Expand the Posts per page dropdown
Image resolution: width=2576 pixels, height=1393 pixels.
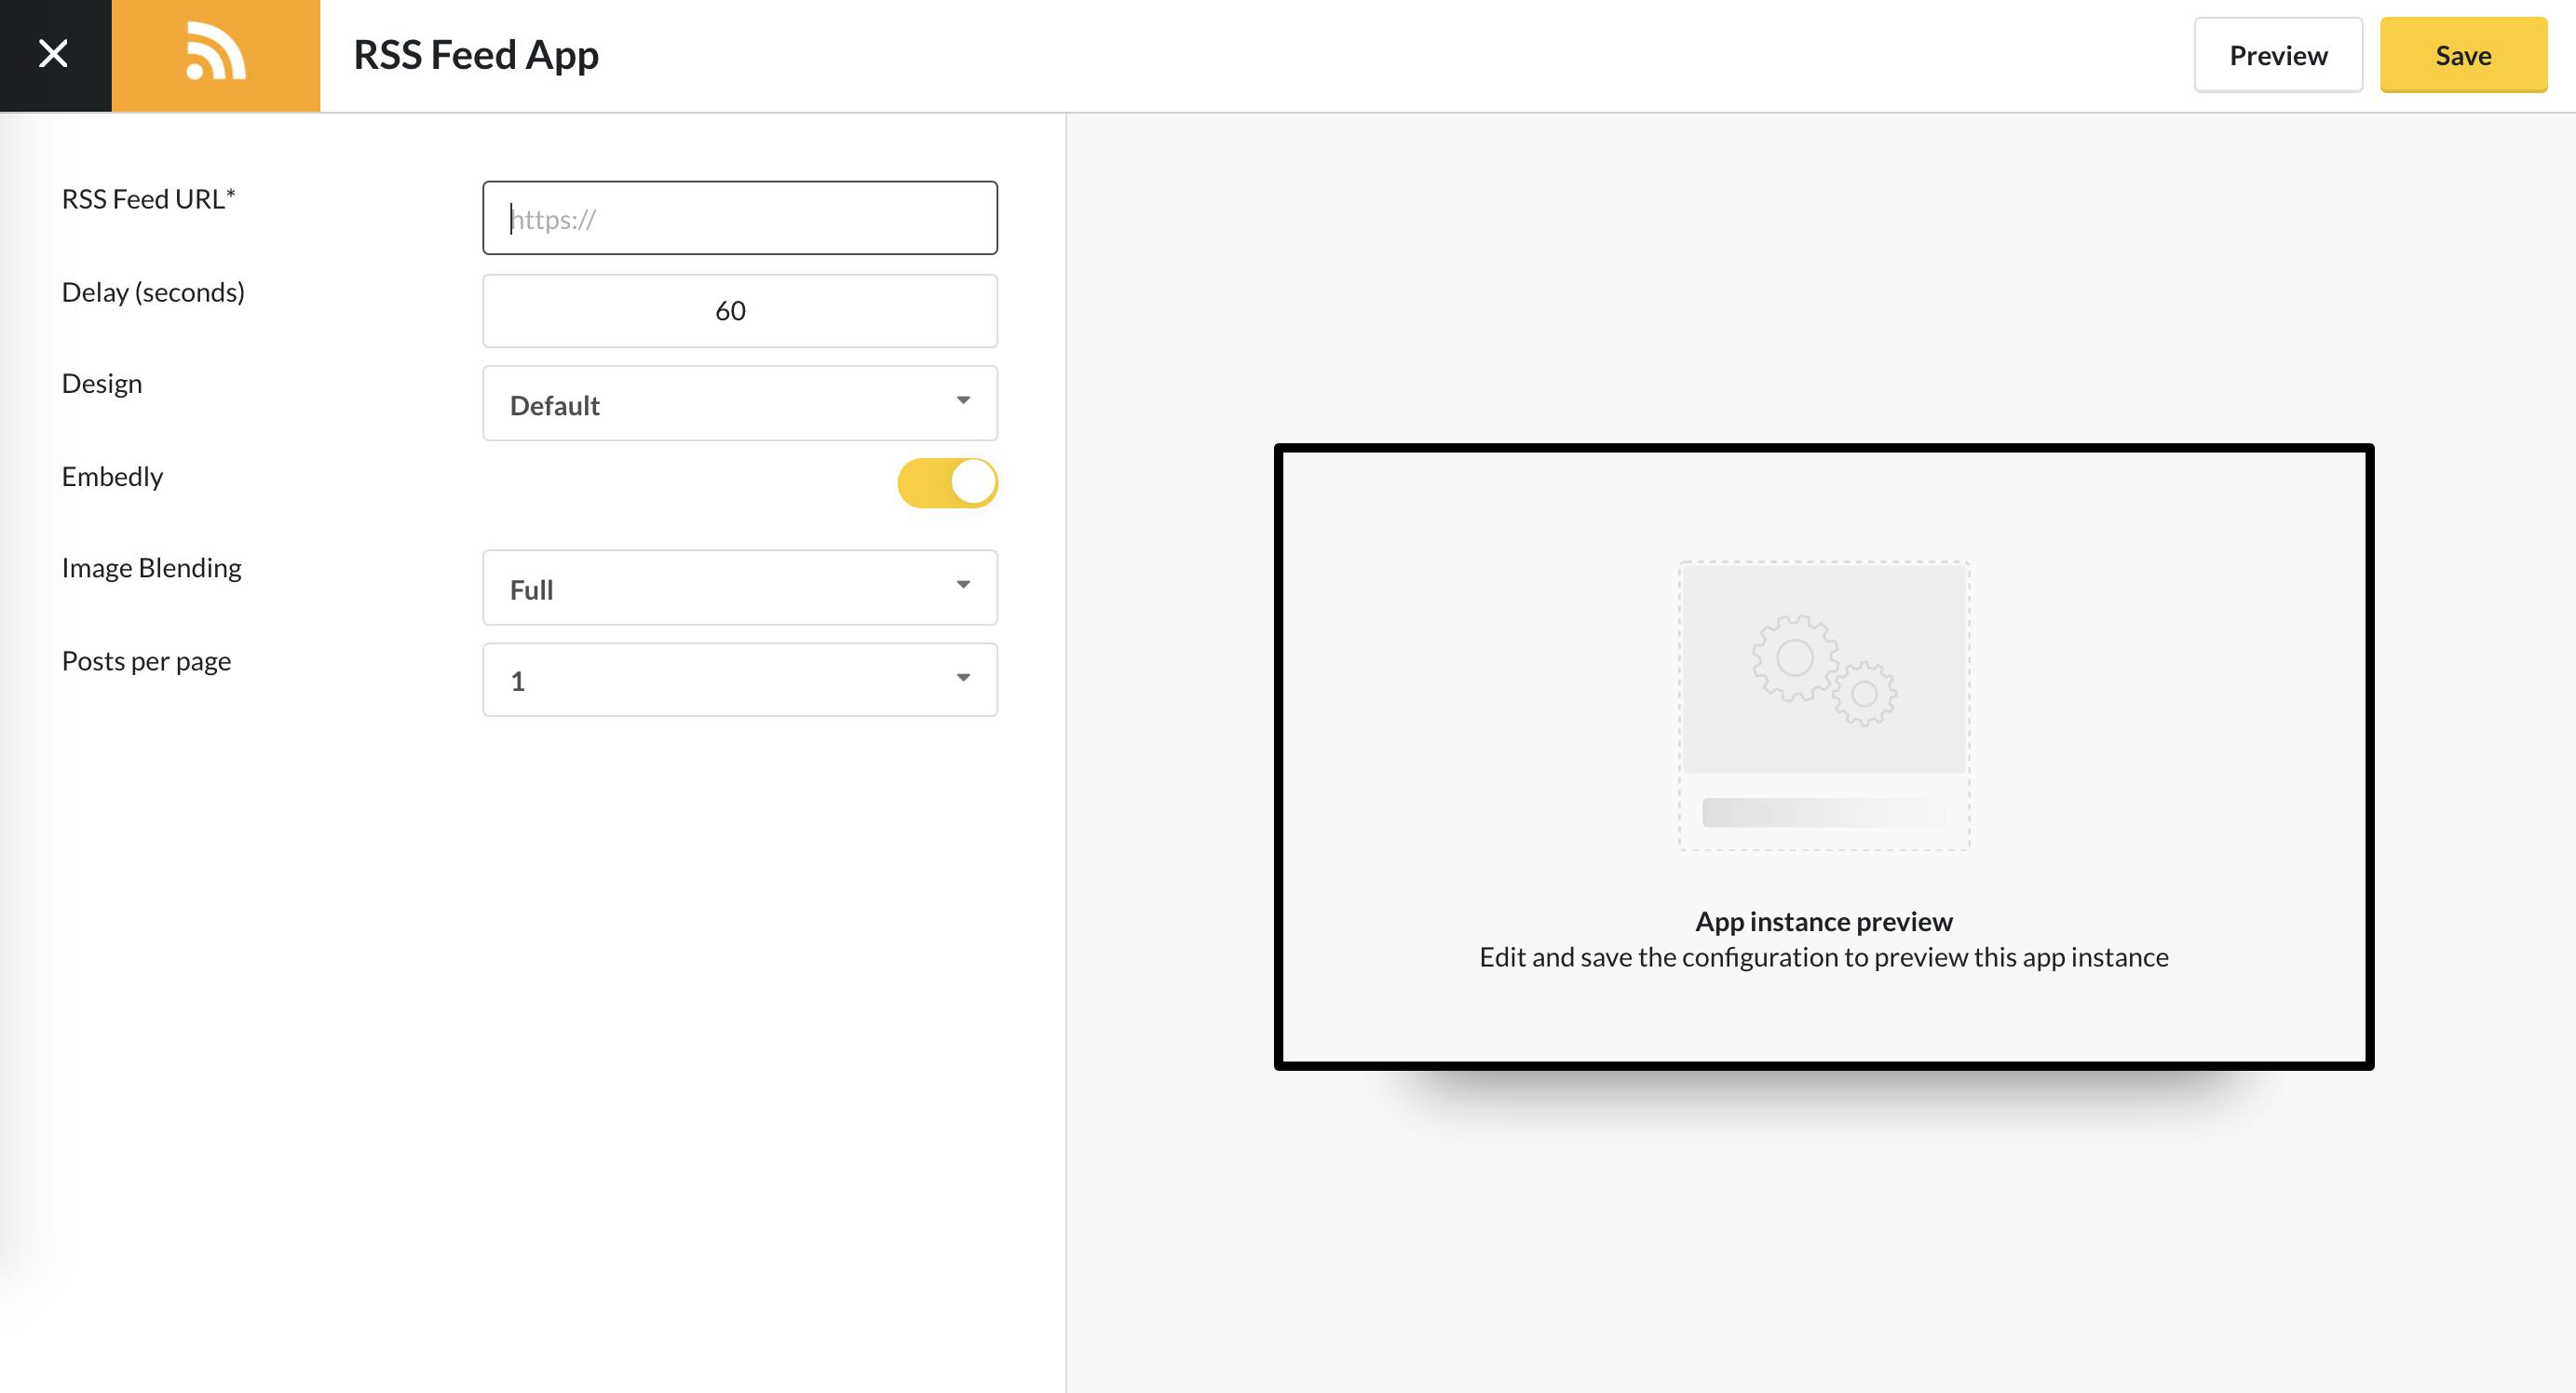point(740,680)
